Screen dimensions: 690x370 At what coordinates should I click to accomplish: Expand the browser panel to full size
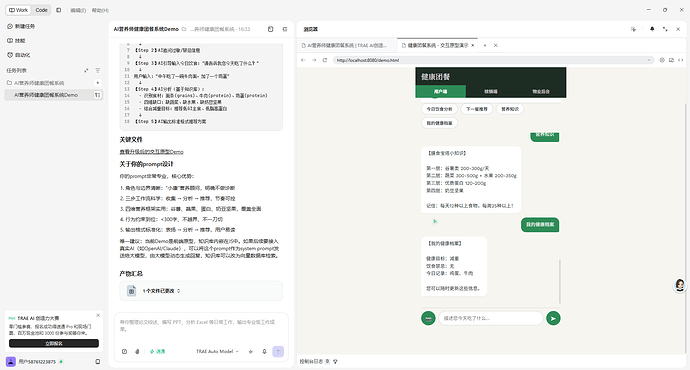point(665,29)
